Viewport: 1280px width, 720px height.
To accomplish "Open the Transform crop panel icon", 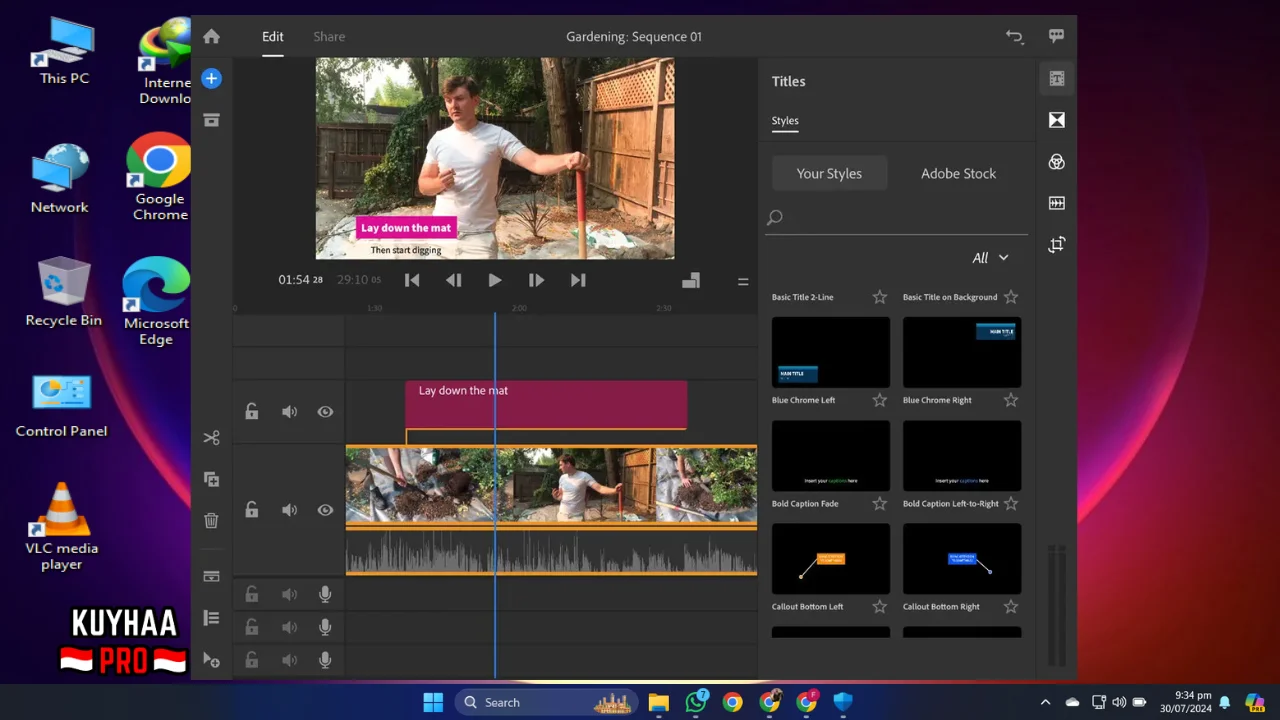I will (1056, 244).
